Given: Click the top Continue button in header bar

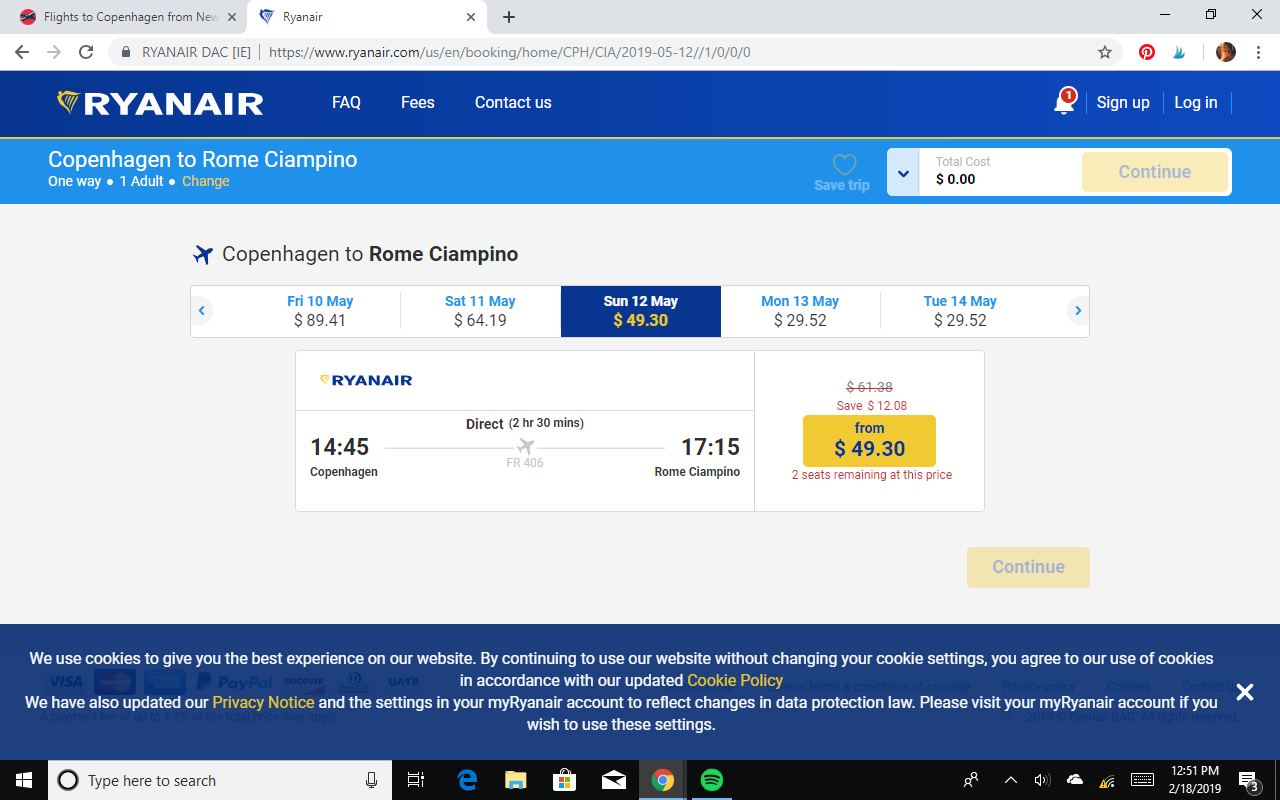Looking at the screenshot, I should 1155,172.
